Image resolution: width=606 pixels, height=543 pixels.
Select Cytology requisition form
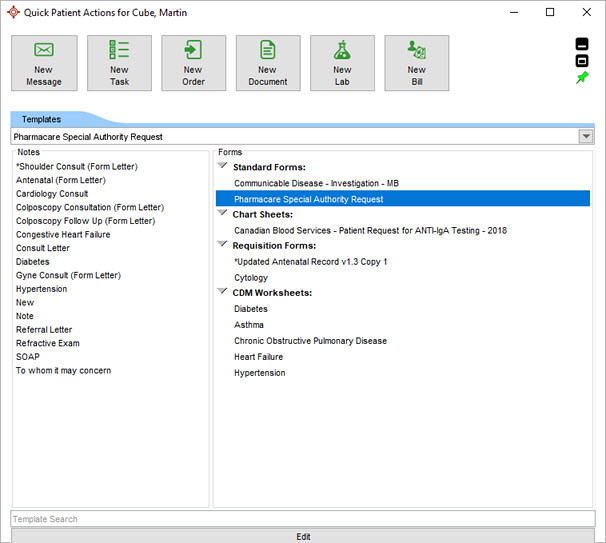pyautogui.click(x=251, y=278)
